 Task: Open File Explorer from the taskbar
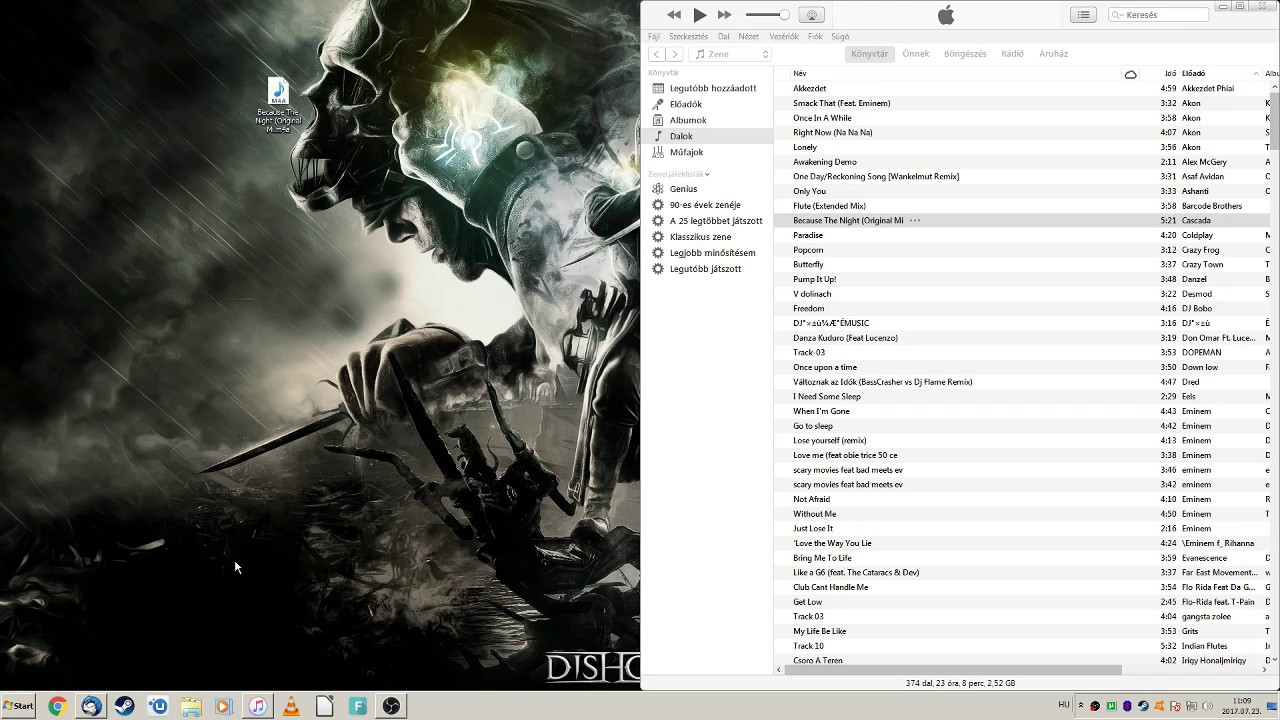point(191,706)
